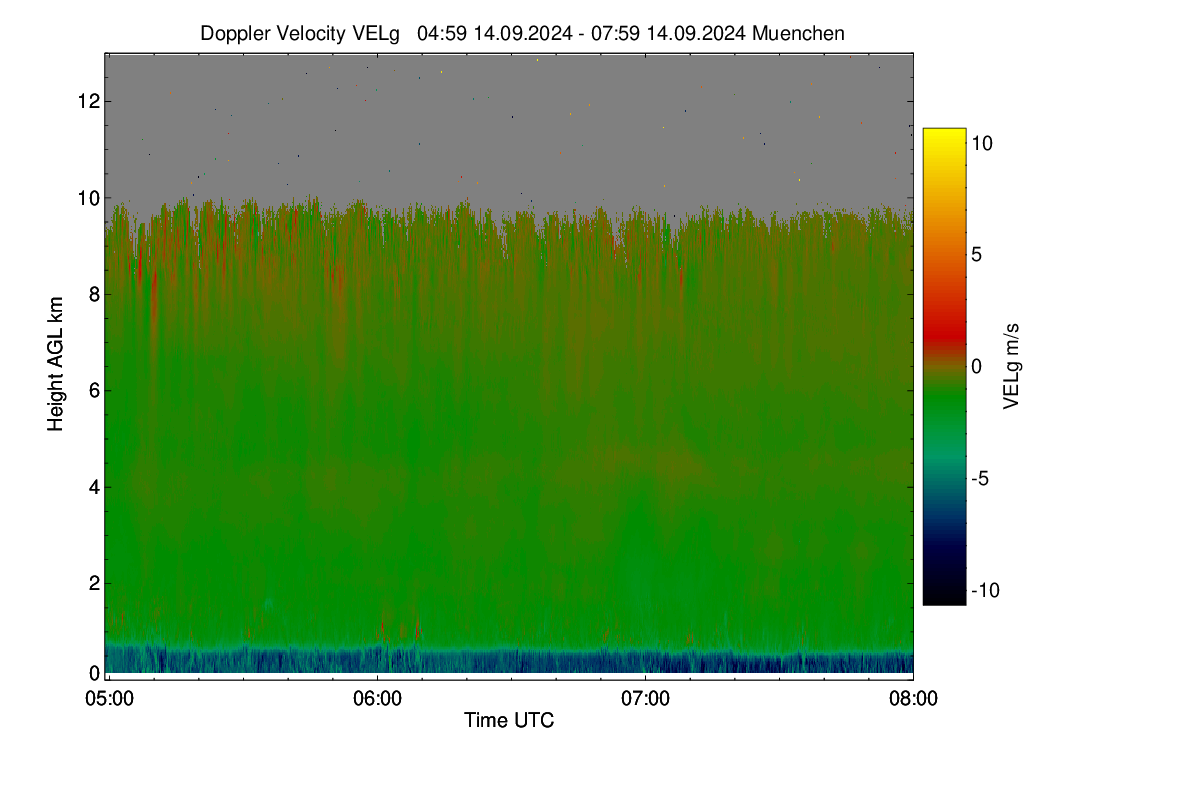Click the colorbar label 10
The height and width of the screenshot is (800, 1200).
(982, 144)
